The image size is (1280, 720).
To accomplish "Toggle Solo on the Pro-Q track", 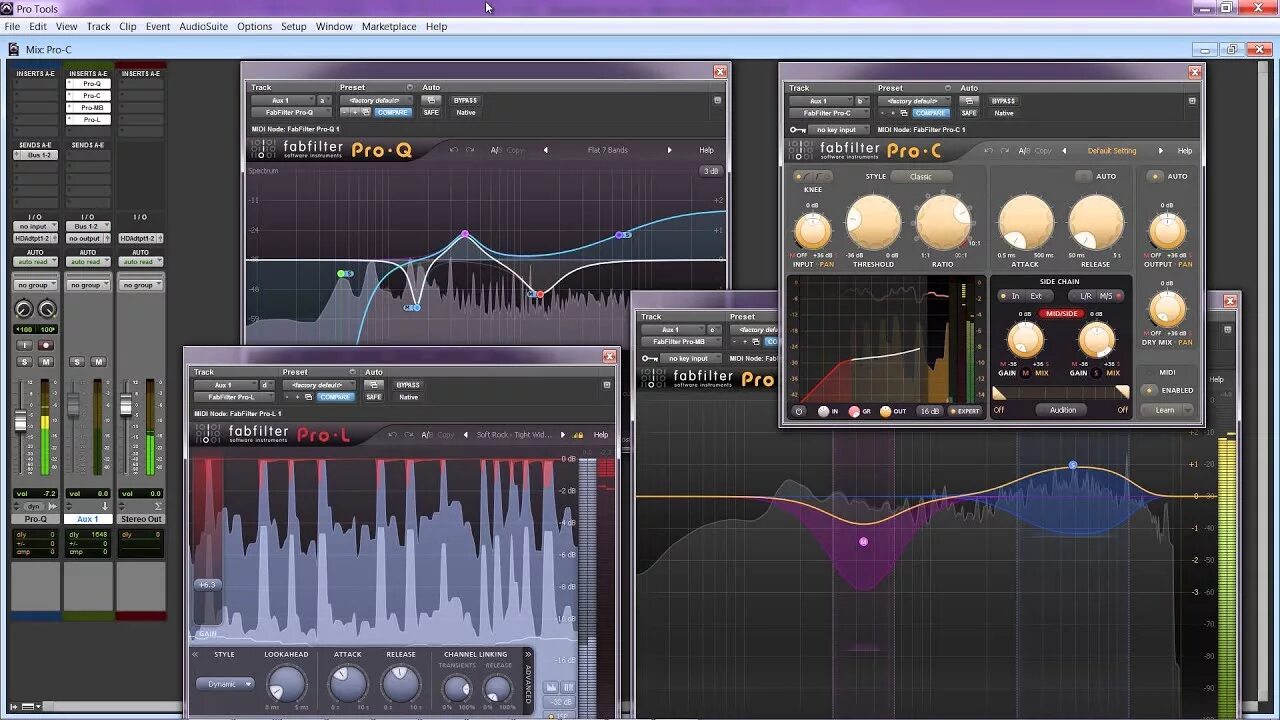I will tap(24, 361).
